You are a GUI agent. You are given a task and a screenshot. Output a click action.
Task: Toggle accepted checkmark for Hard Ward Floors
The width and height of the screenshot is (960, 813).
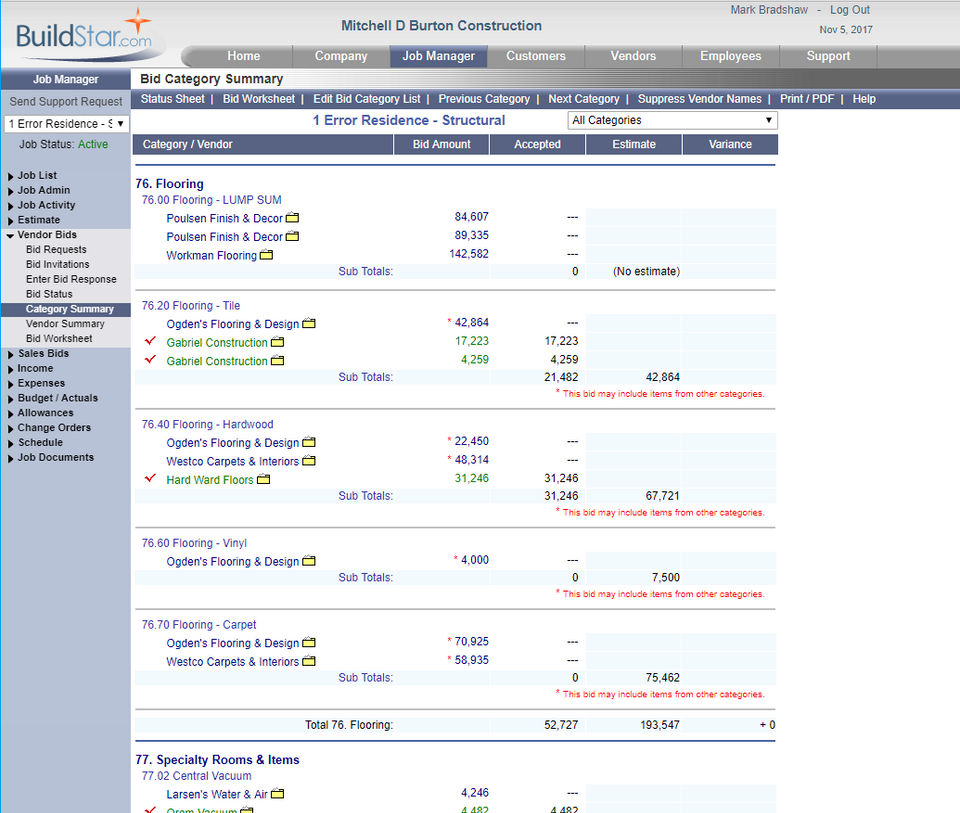click(150, 478)
